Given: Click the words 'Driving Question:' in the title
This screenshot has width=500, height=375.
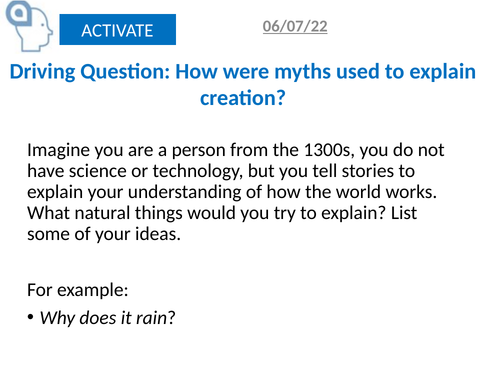Looking at the screenshot, I should pyautogui.click(x=90, y=72).
